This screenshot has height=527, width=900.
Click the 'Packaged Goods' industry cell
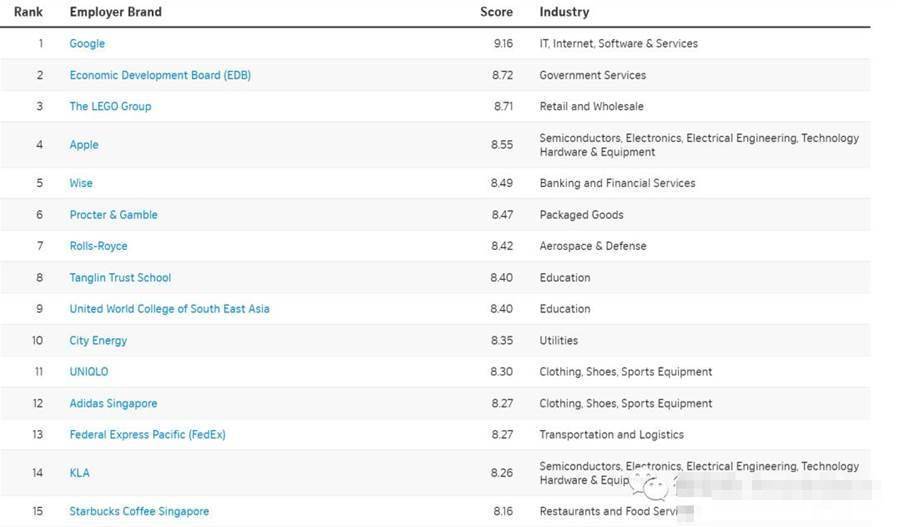(581, 215)
